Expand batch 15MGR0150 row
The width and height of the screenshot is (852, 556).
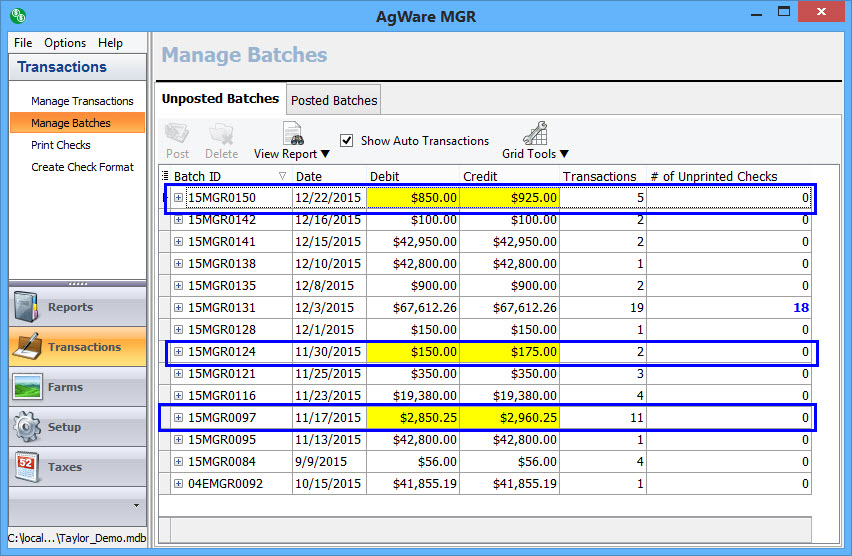point(179,198)
